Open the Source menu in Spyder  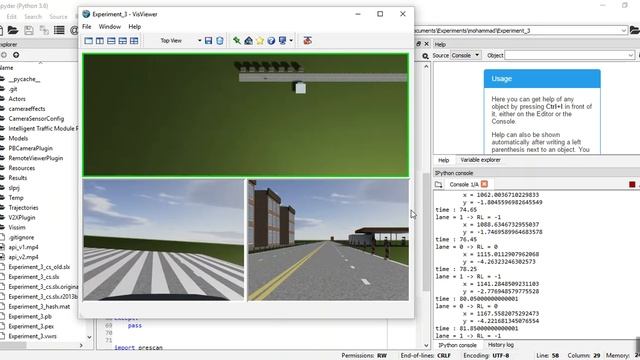[x=58, y=17]
